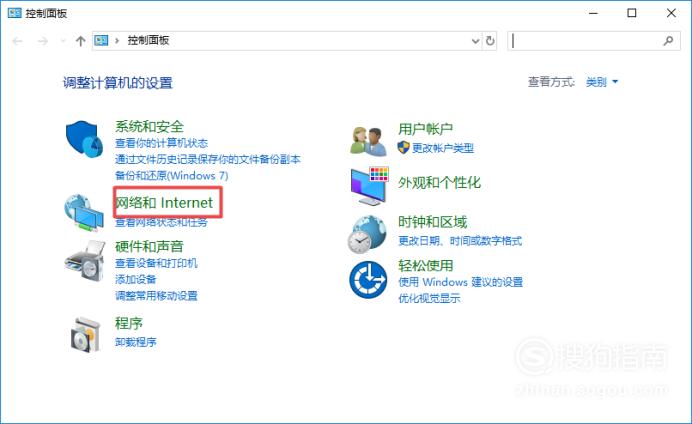The image size is (692, 424).
Task: Open the 用户帐户 people icon
Action: (369, 141)
